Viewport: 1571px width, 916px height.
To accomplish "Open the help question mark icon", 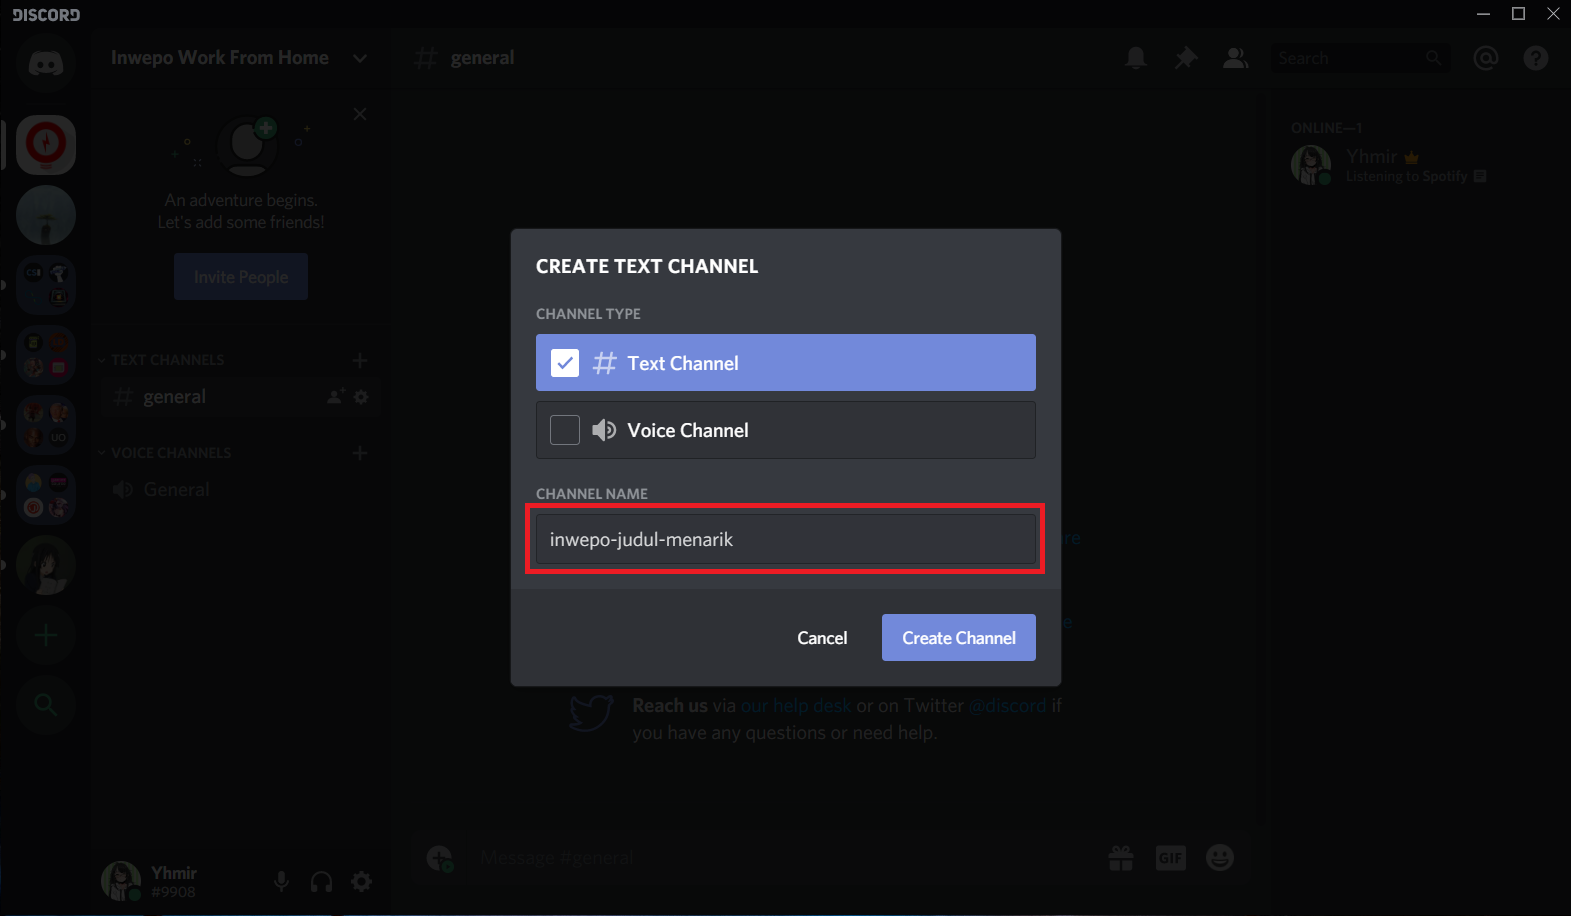I will (1536, 58).
